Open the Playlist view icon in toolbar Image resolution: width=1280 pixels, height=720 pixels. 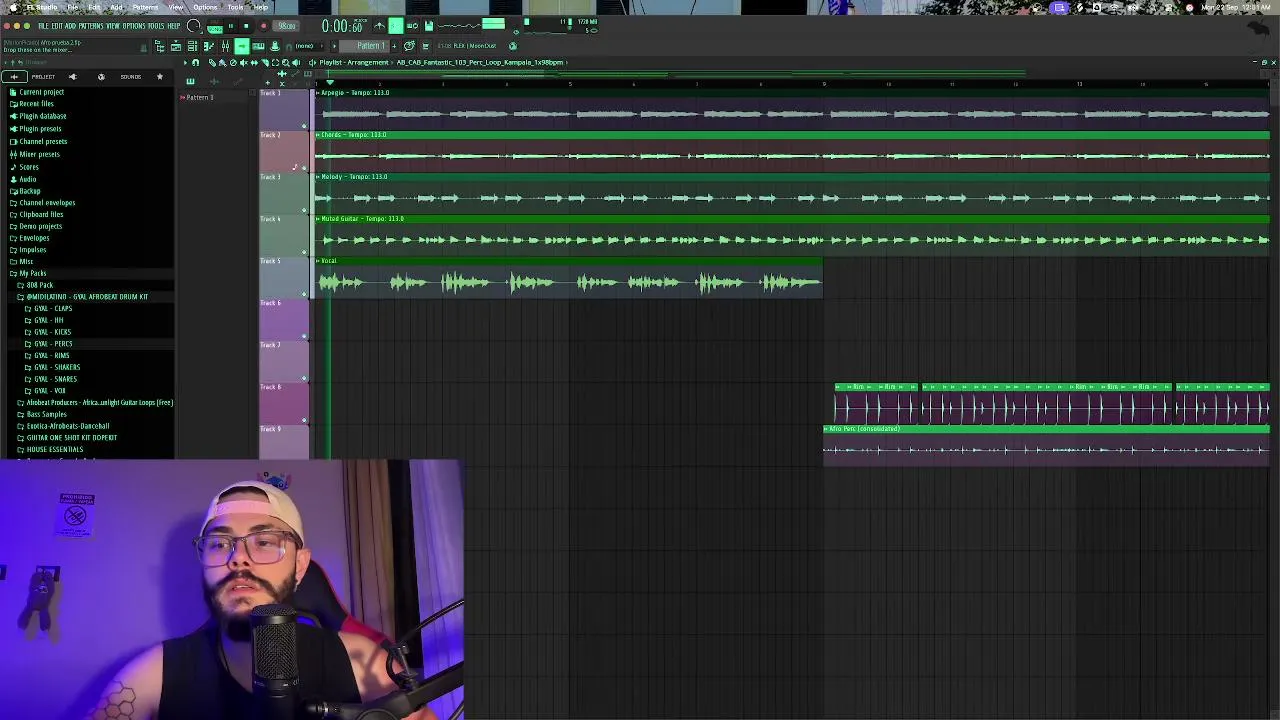click(x=175, y=46)
